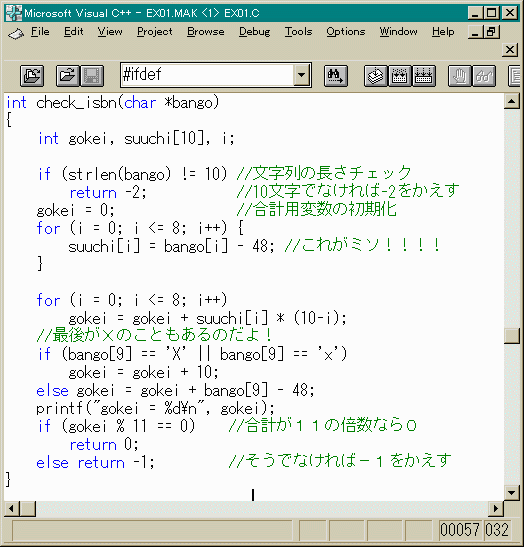Click the Compile File toolbar icon

pyautogui.click(x=376, y=75)
